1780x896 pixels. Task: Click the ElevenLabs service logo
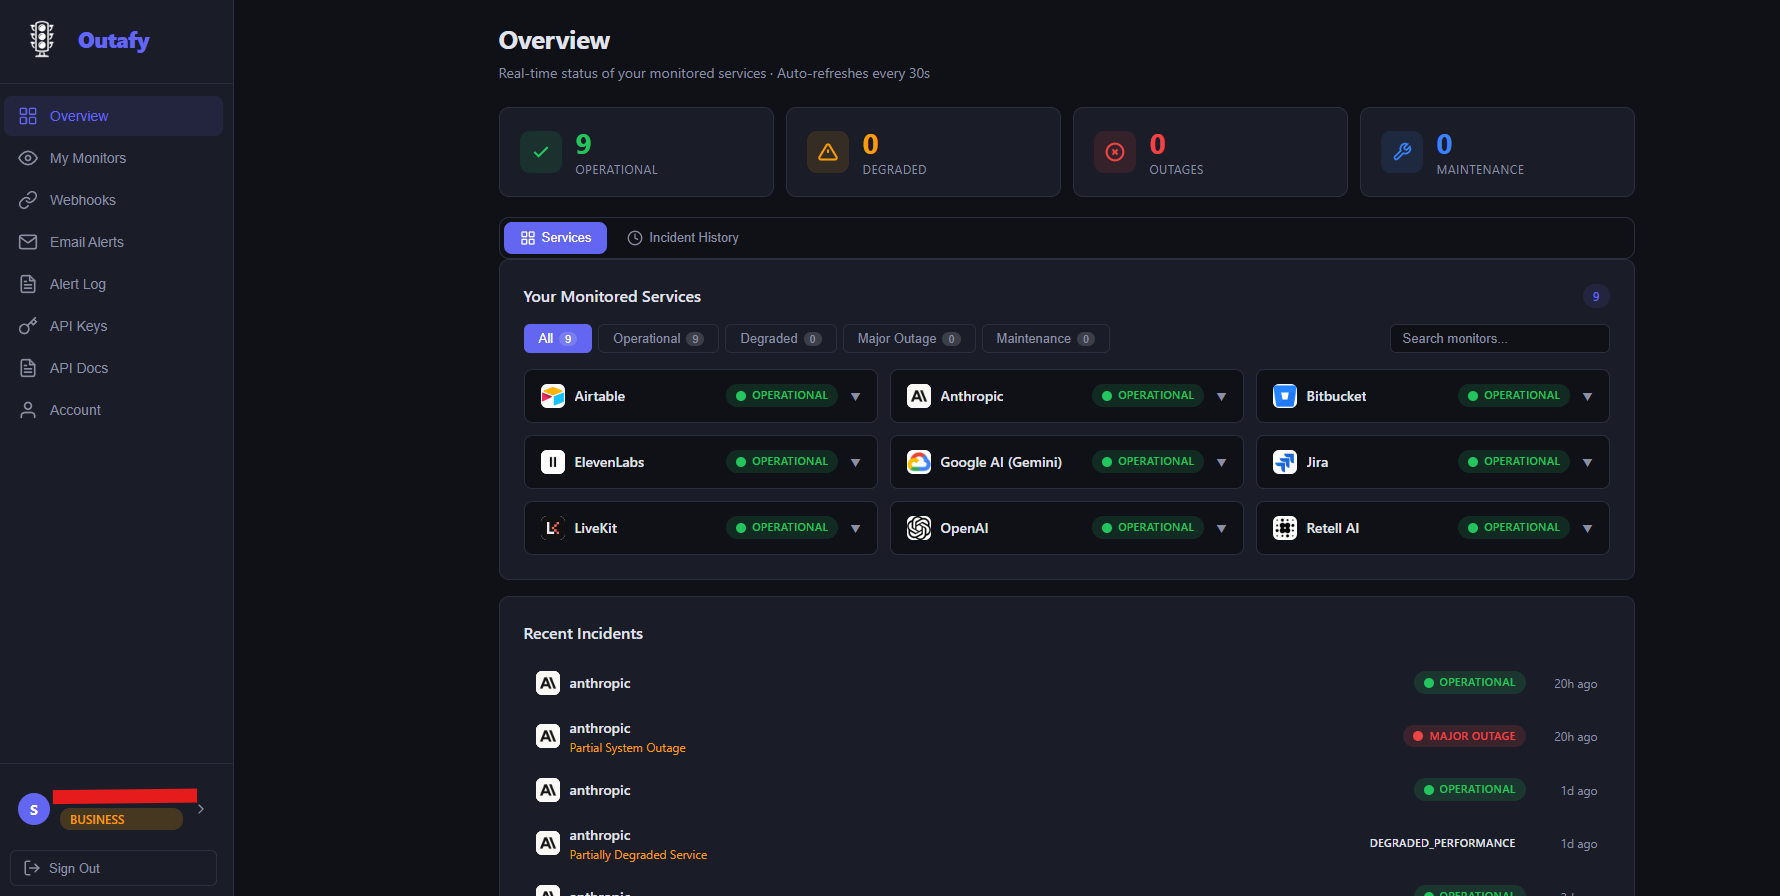(x=553, y=462)
